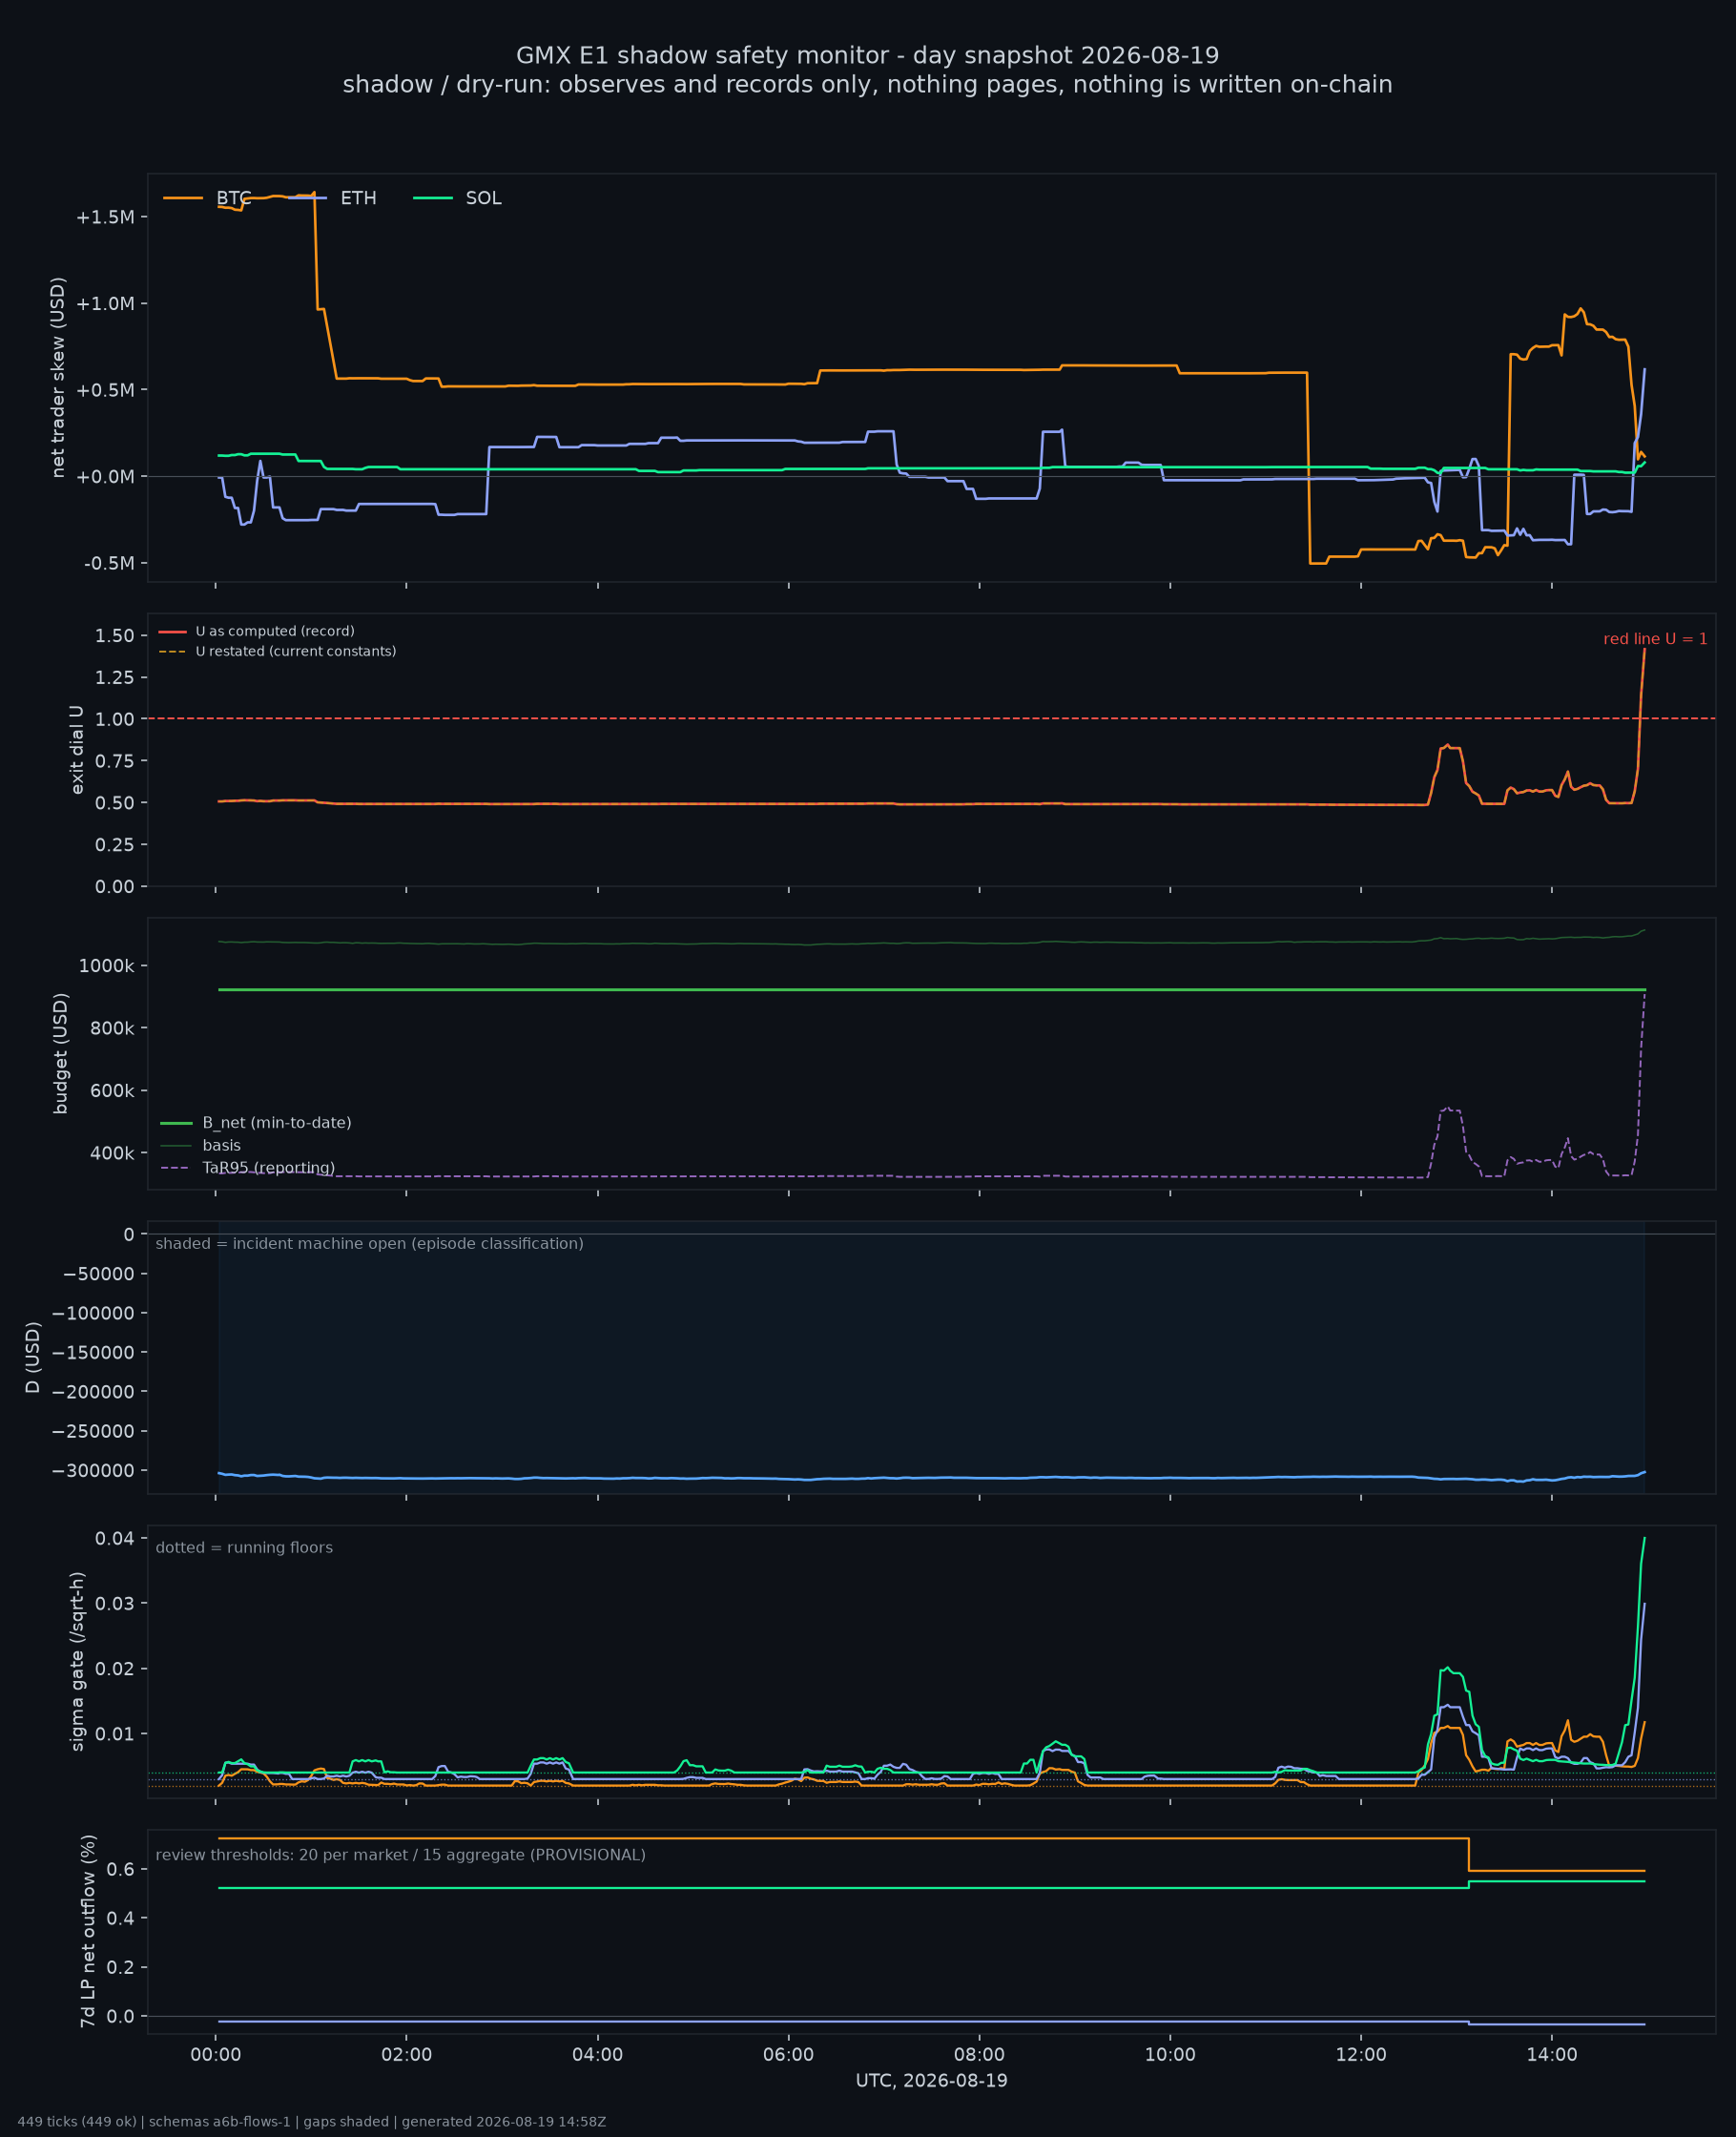The width and height of the screenshot is (1736, 2137).
Task: Select the '0.2' outflow tick label
Action: point(120,1968)
